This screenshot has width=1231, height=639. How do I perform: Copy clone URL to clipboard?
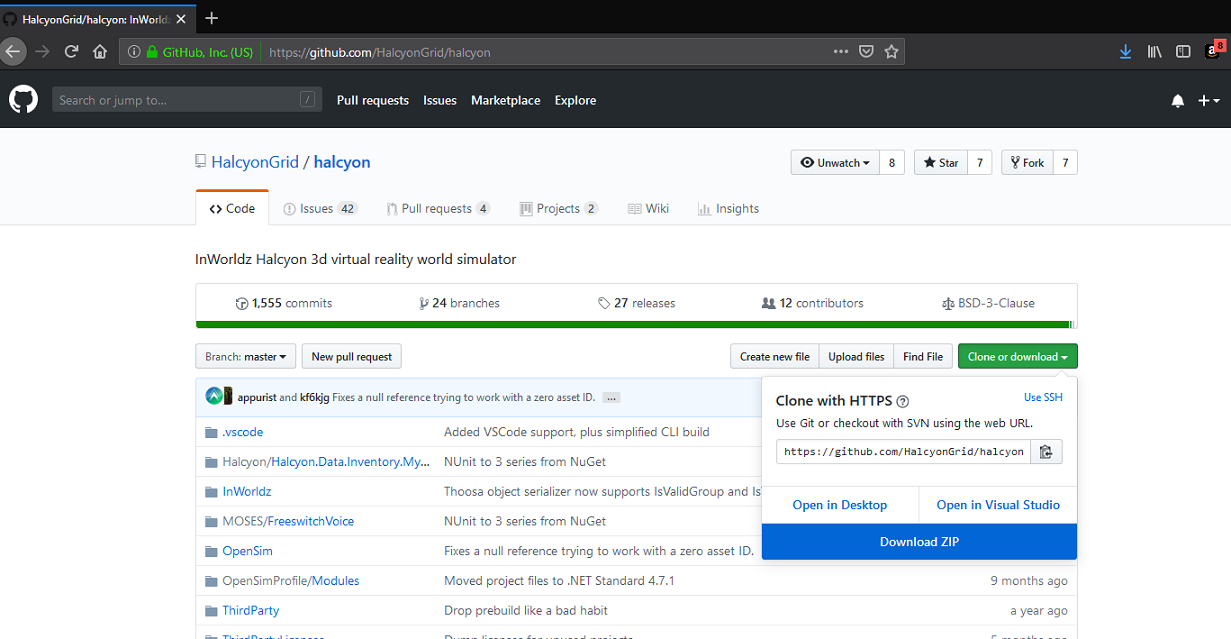[x=1046, y=452]
